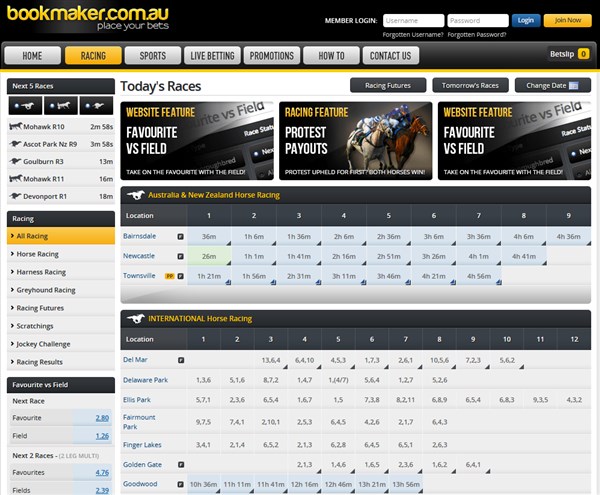The image size is (600, 495).
Task: Click the Fields multi odds 2.39
Action: tap(102, 490)
